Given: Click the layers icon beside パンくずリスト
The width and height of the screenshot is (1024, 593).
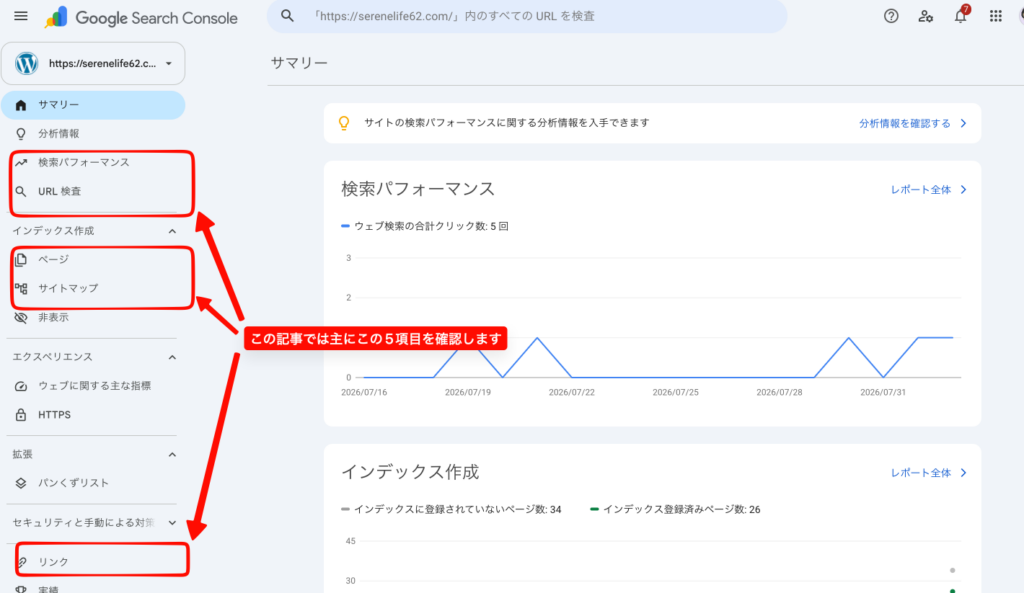Looking at the screenshot, I should point(21,483).
